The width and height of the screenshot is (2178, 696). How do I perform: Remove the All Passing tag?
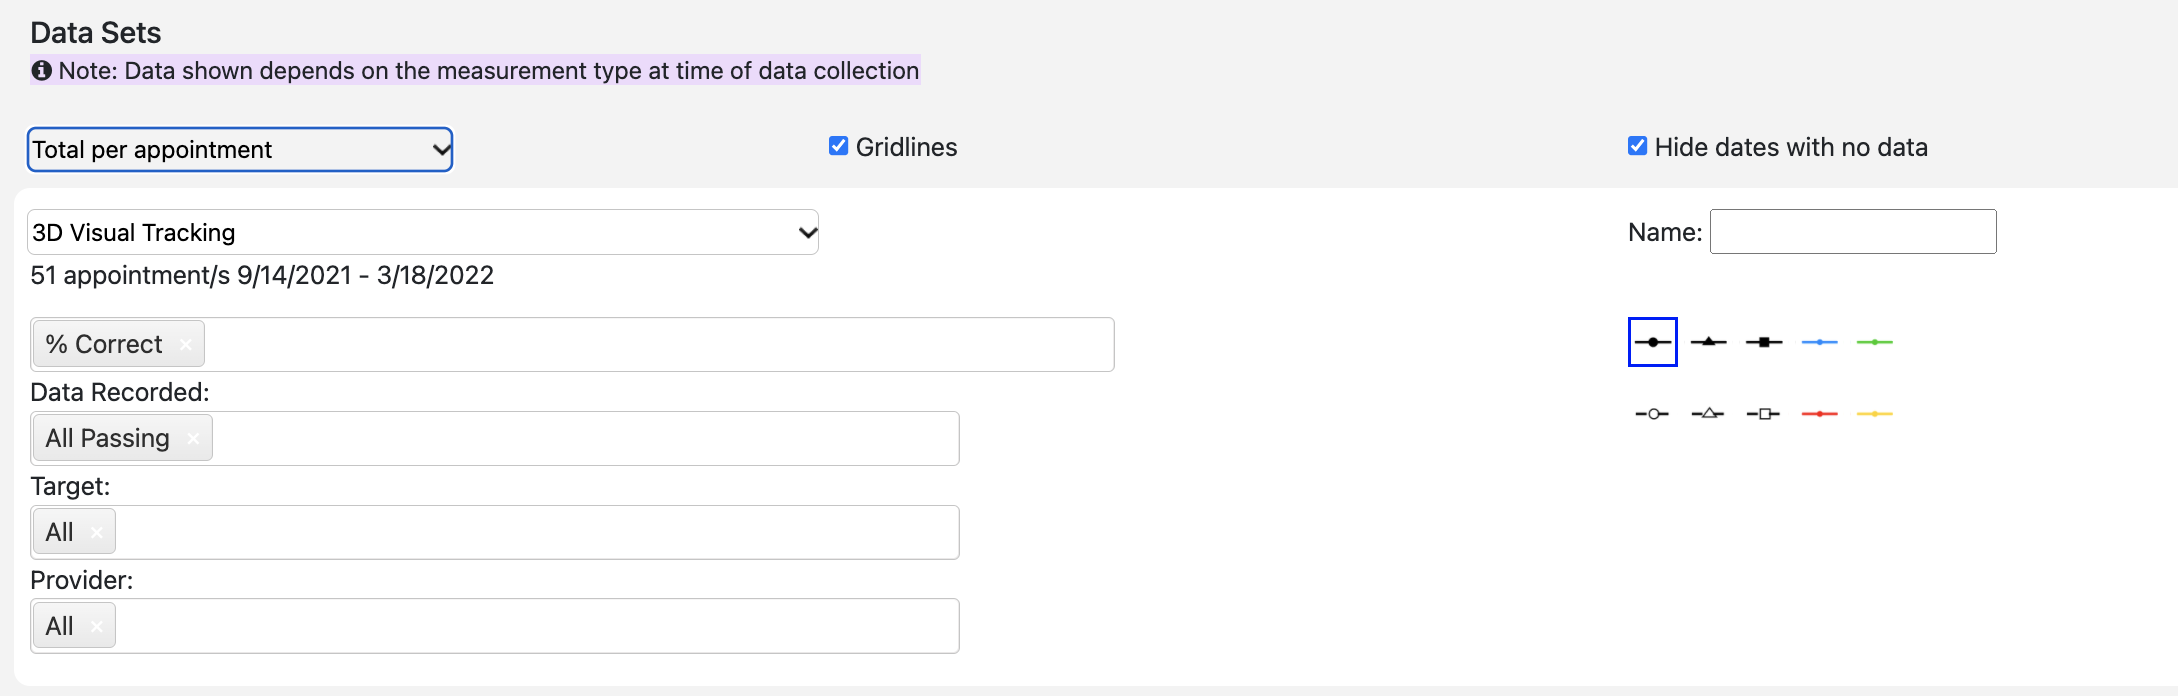coord(193,438)
